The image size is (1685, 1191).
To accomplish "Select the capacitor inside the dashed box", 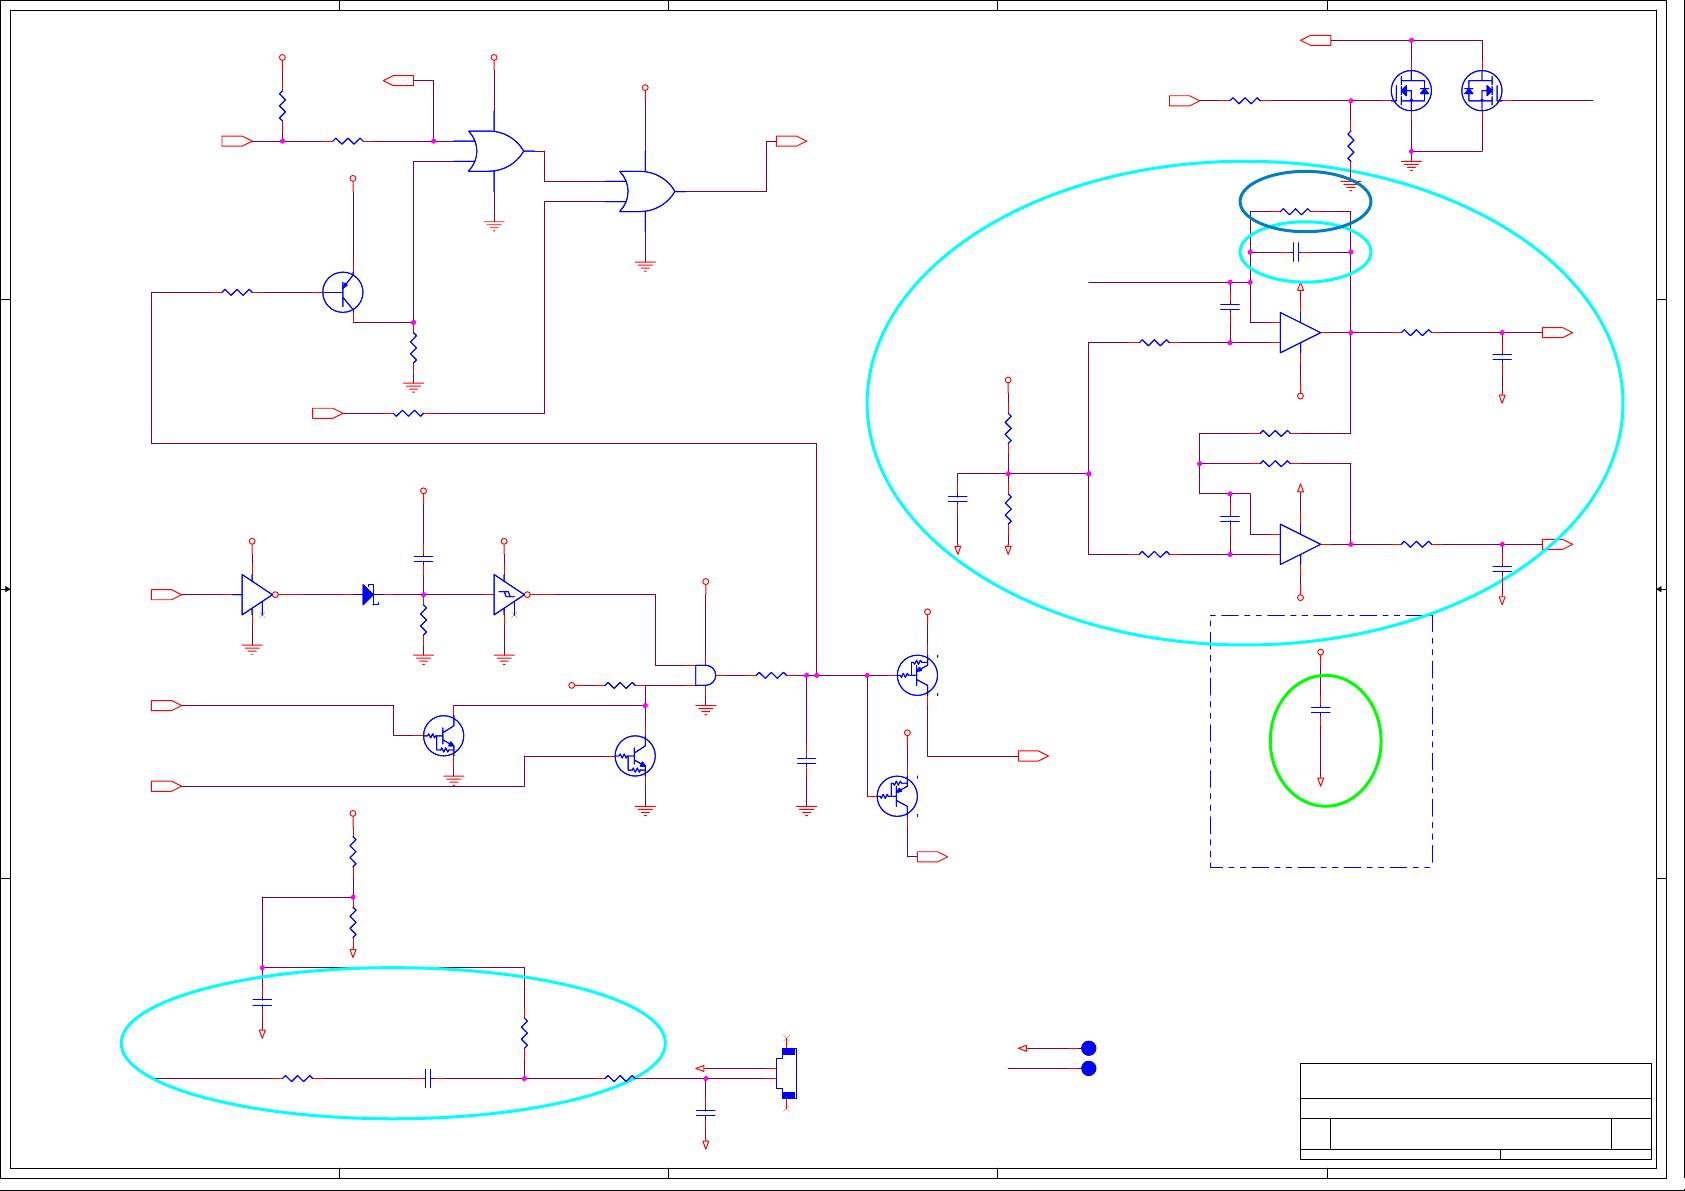I will 1320,710.
